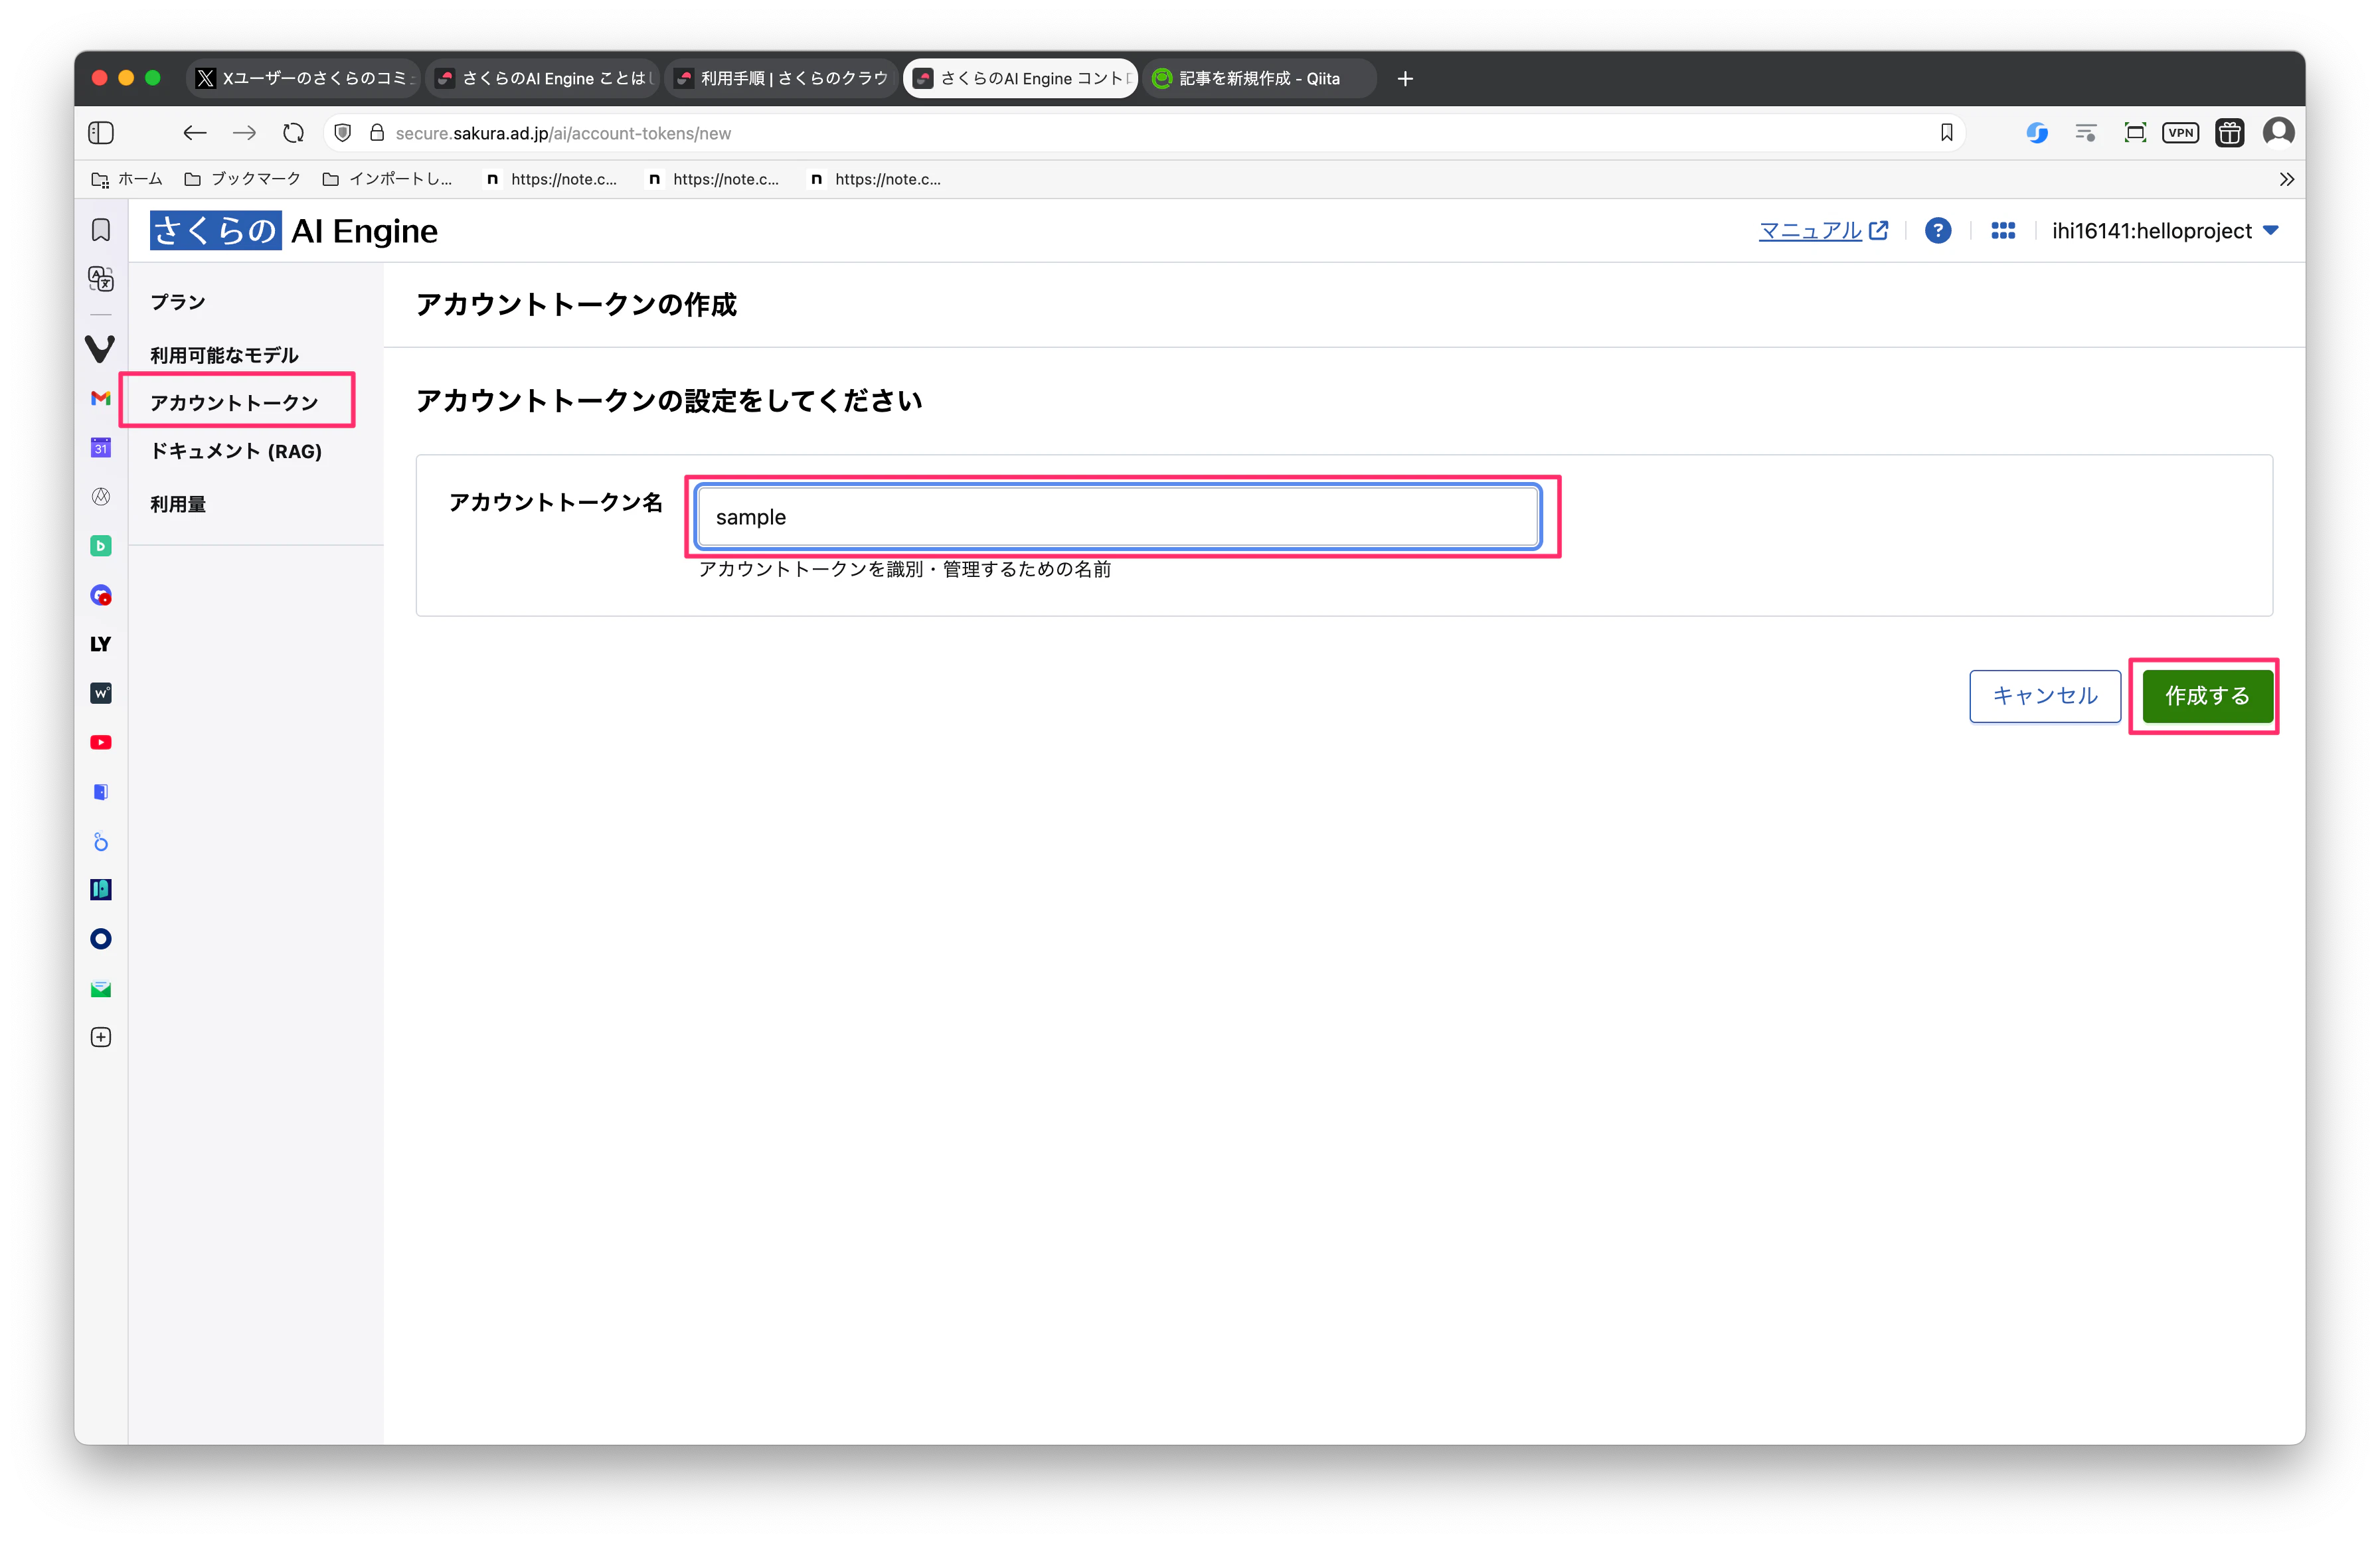The height and width of the screenshot is (1543, 2380).
Task: Open the blue question mark help
Action: pos(1937,230)
